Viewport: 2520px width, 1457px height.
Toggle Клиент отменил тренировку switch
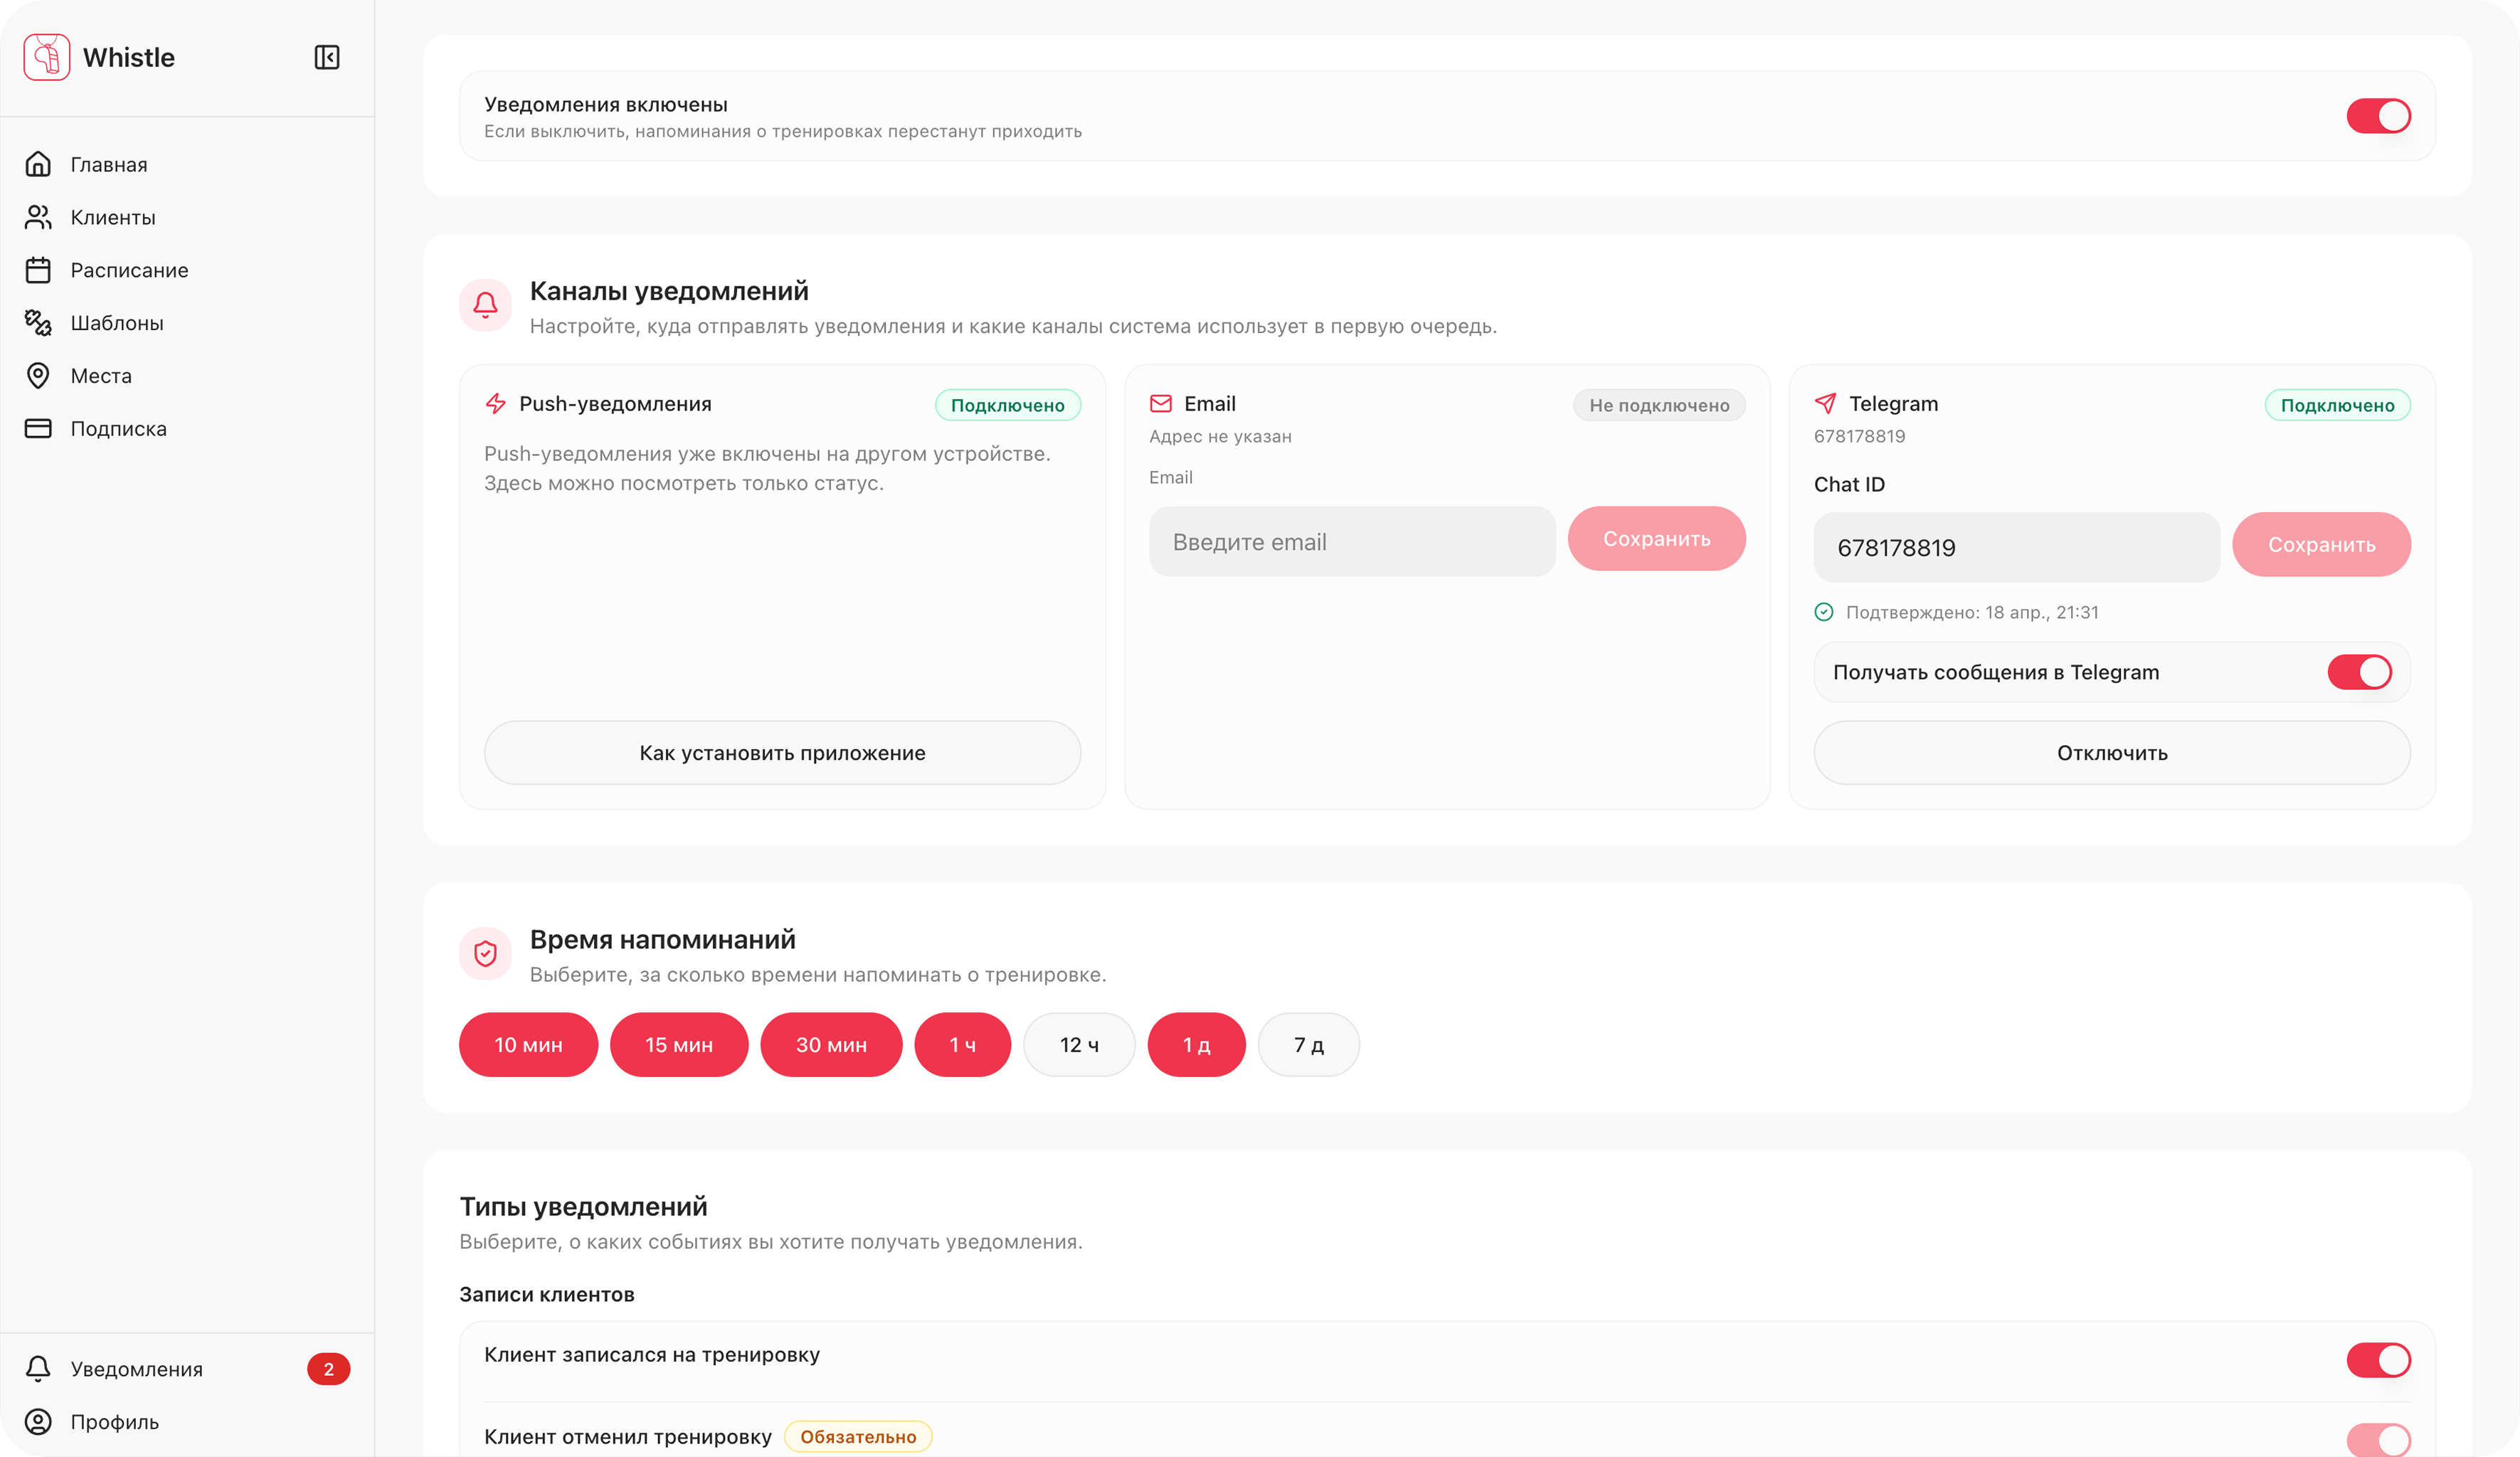tap(2378, 1440)
